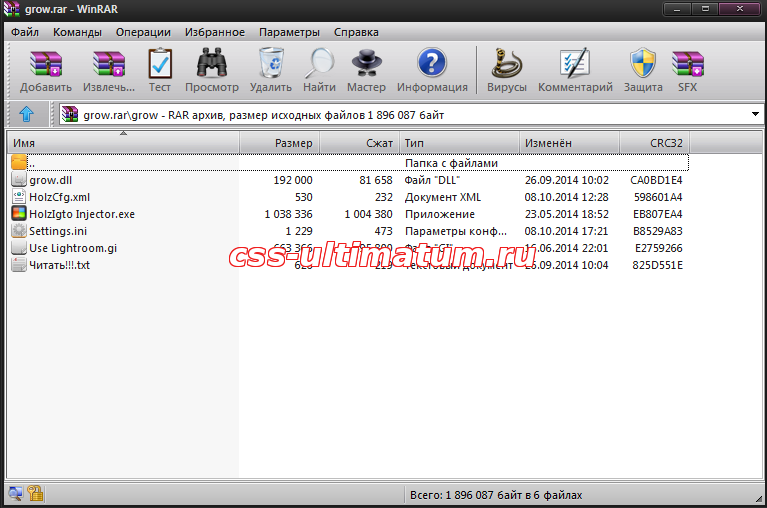Screen dimensions: 767x508
Task: Click CRC value 825D551E
Action: click(657, 265)
